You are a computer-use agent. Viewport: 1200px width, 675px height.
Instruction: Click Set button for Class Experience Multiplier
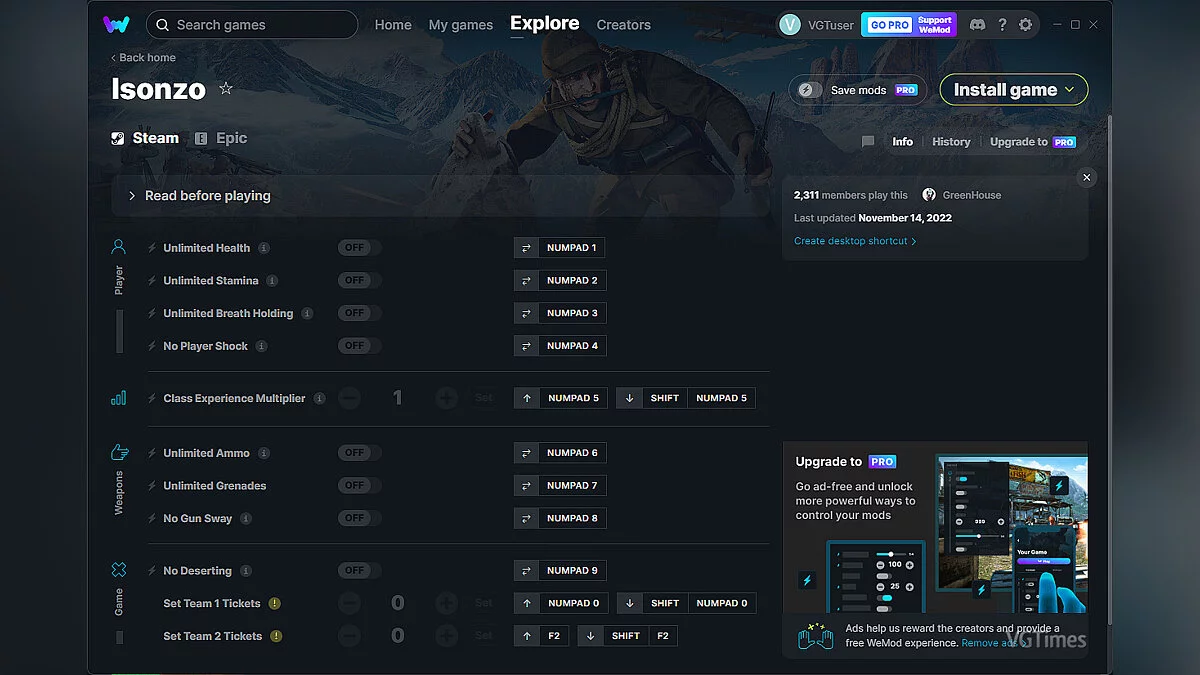point(484,398)
